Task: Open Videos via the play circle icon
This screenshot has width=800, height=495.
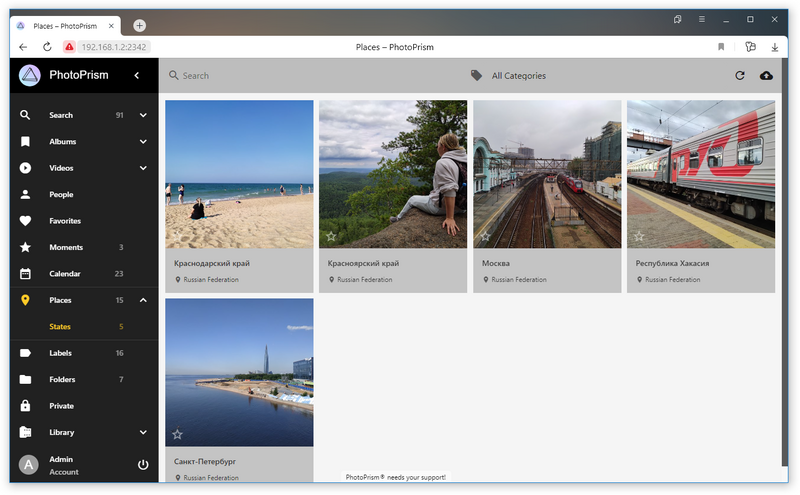Action: point(25,168)
